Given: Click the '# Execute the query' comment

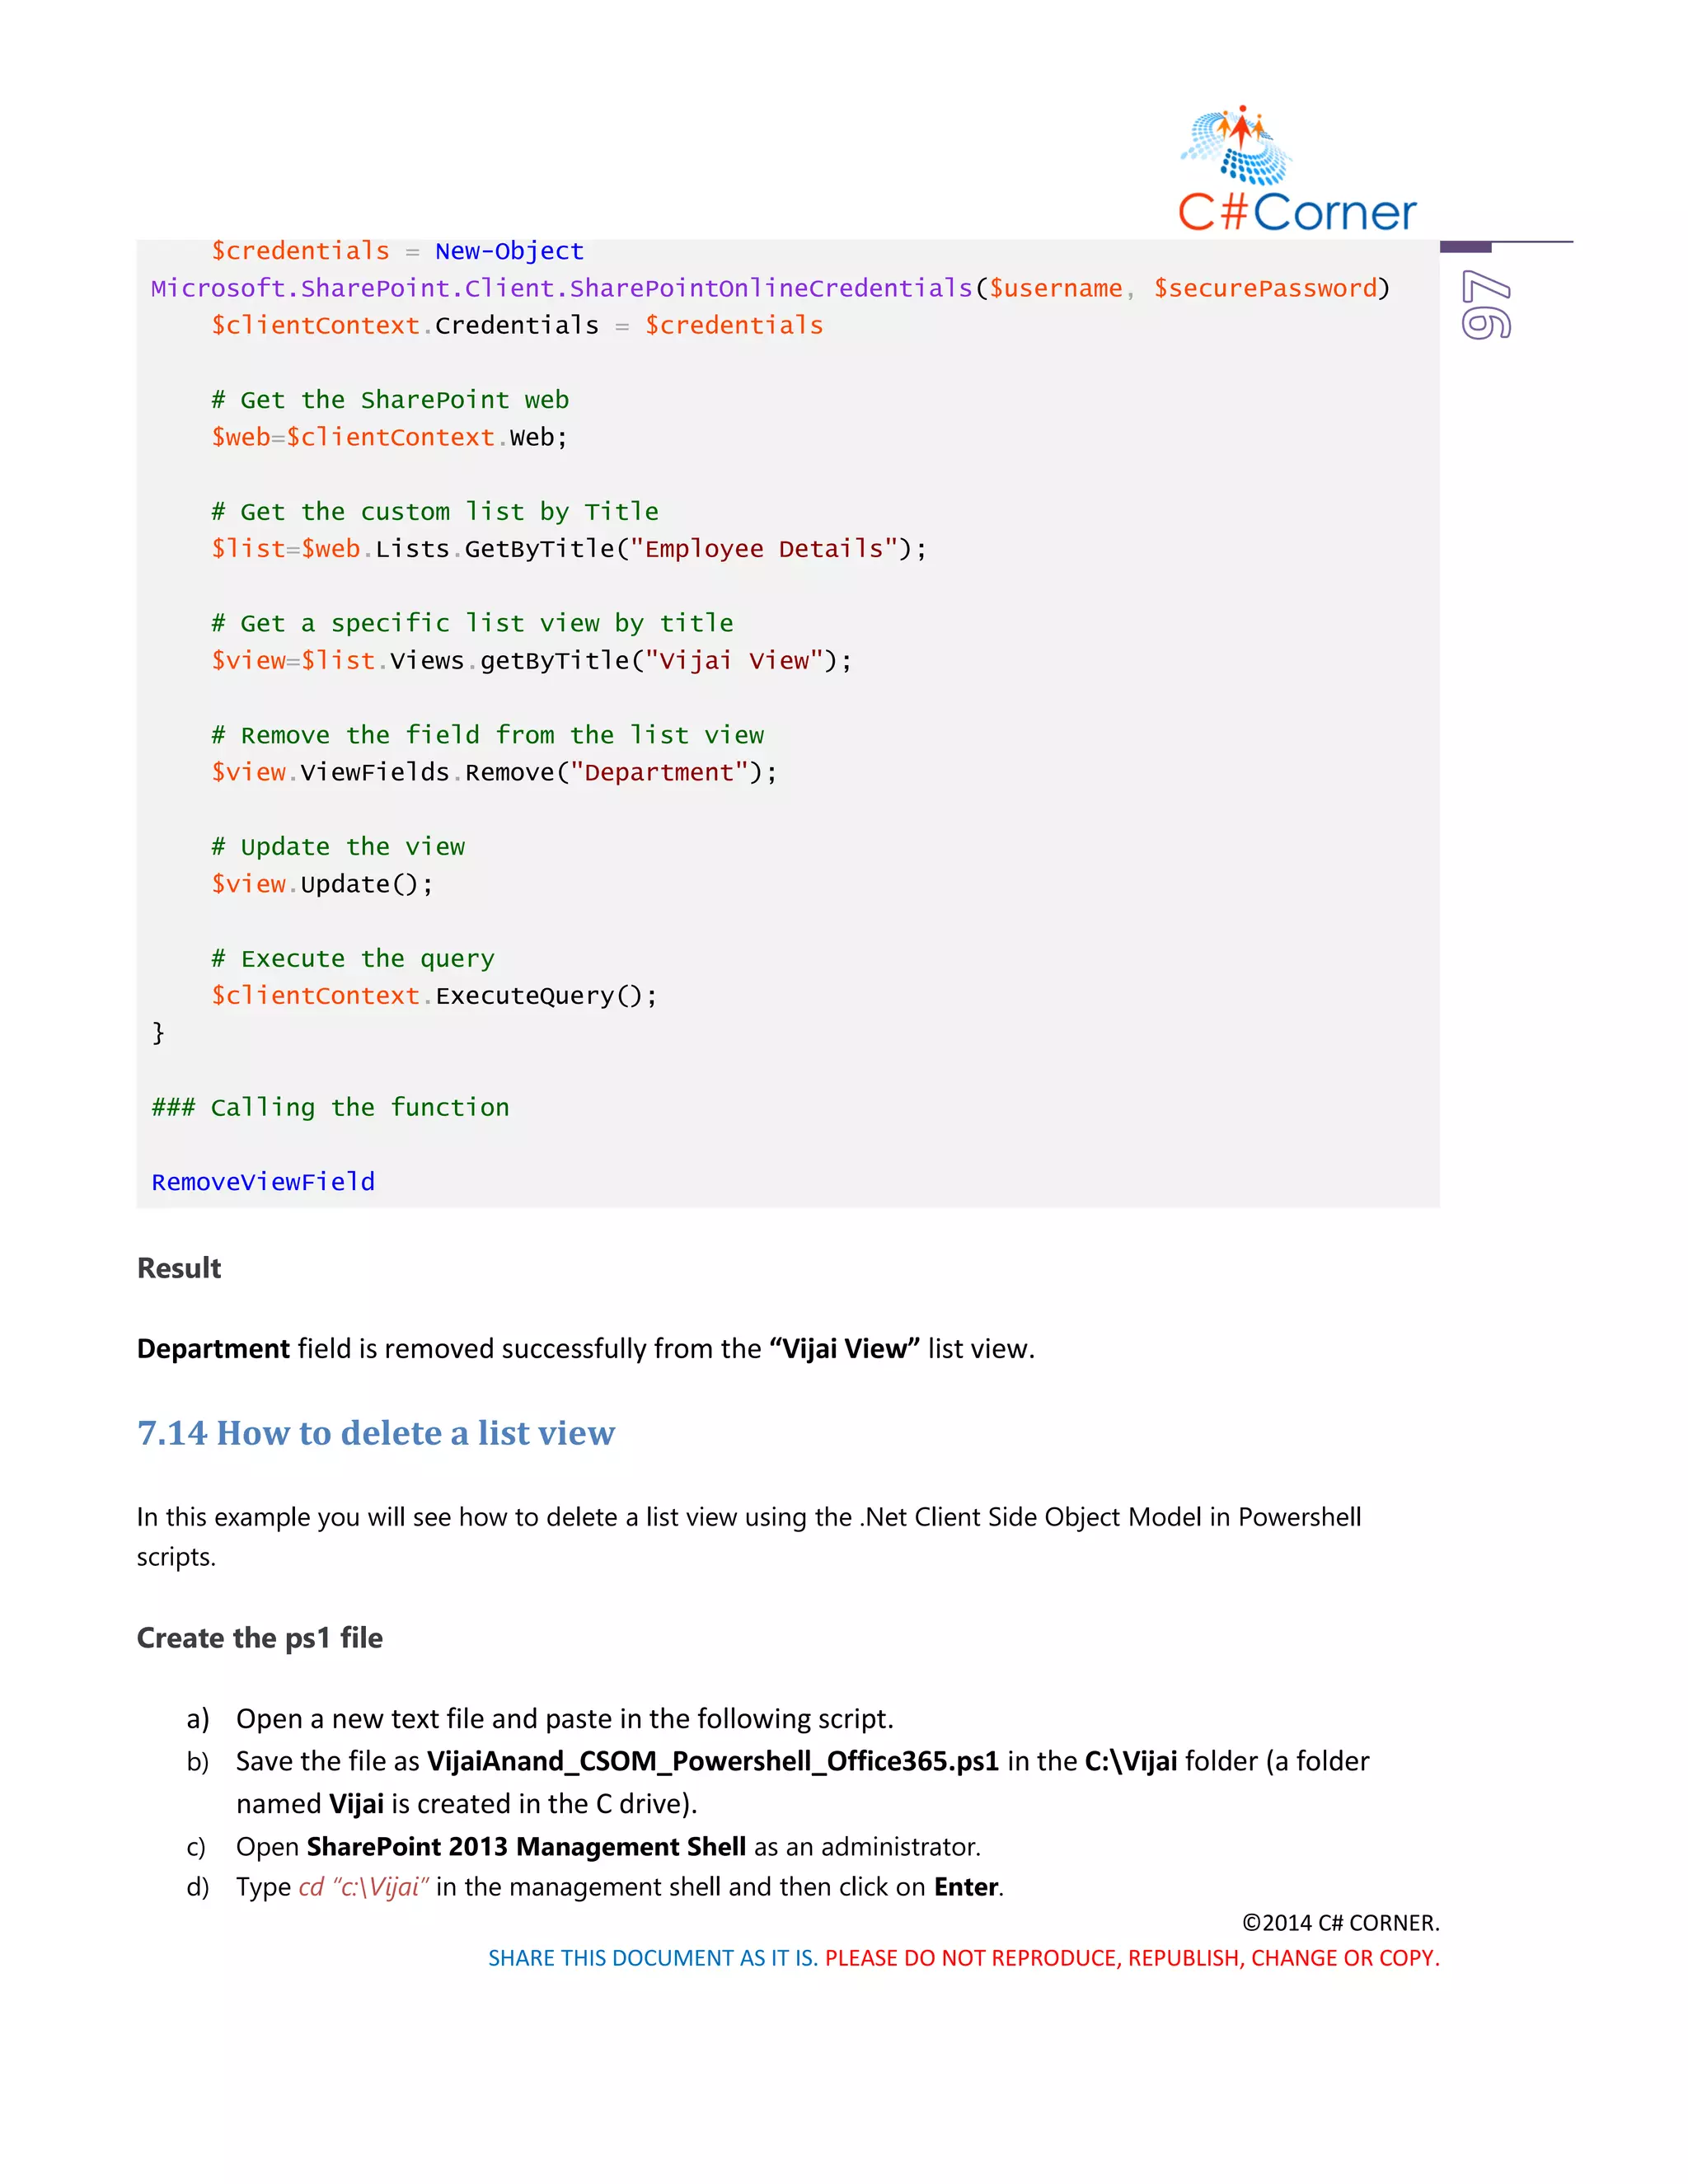Looking at the screenshot, I should point(353,959).
